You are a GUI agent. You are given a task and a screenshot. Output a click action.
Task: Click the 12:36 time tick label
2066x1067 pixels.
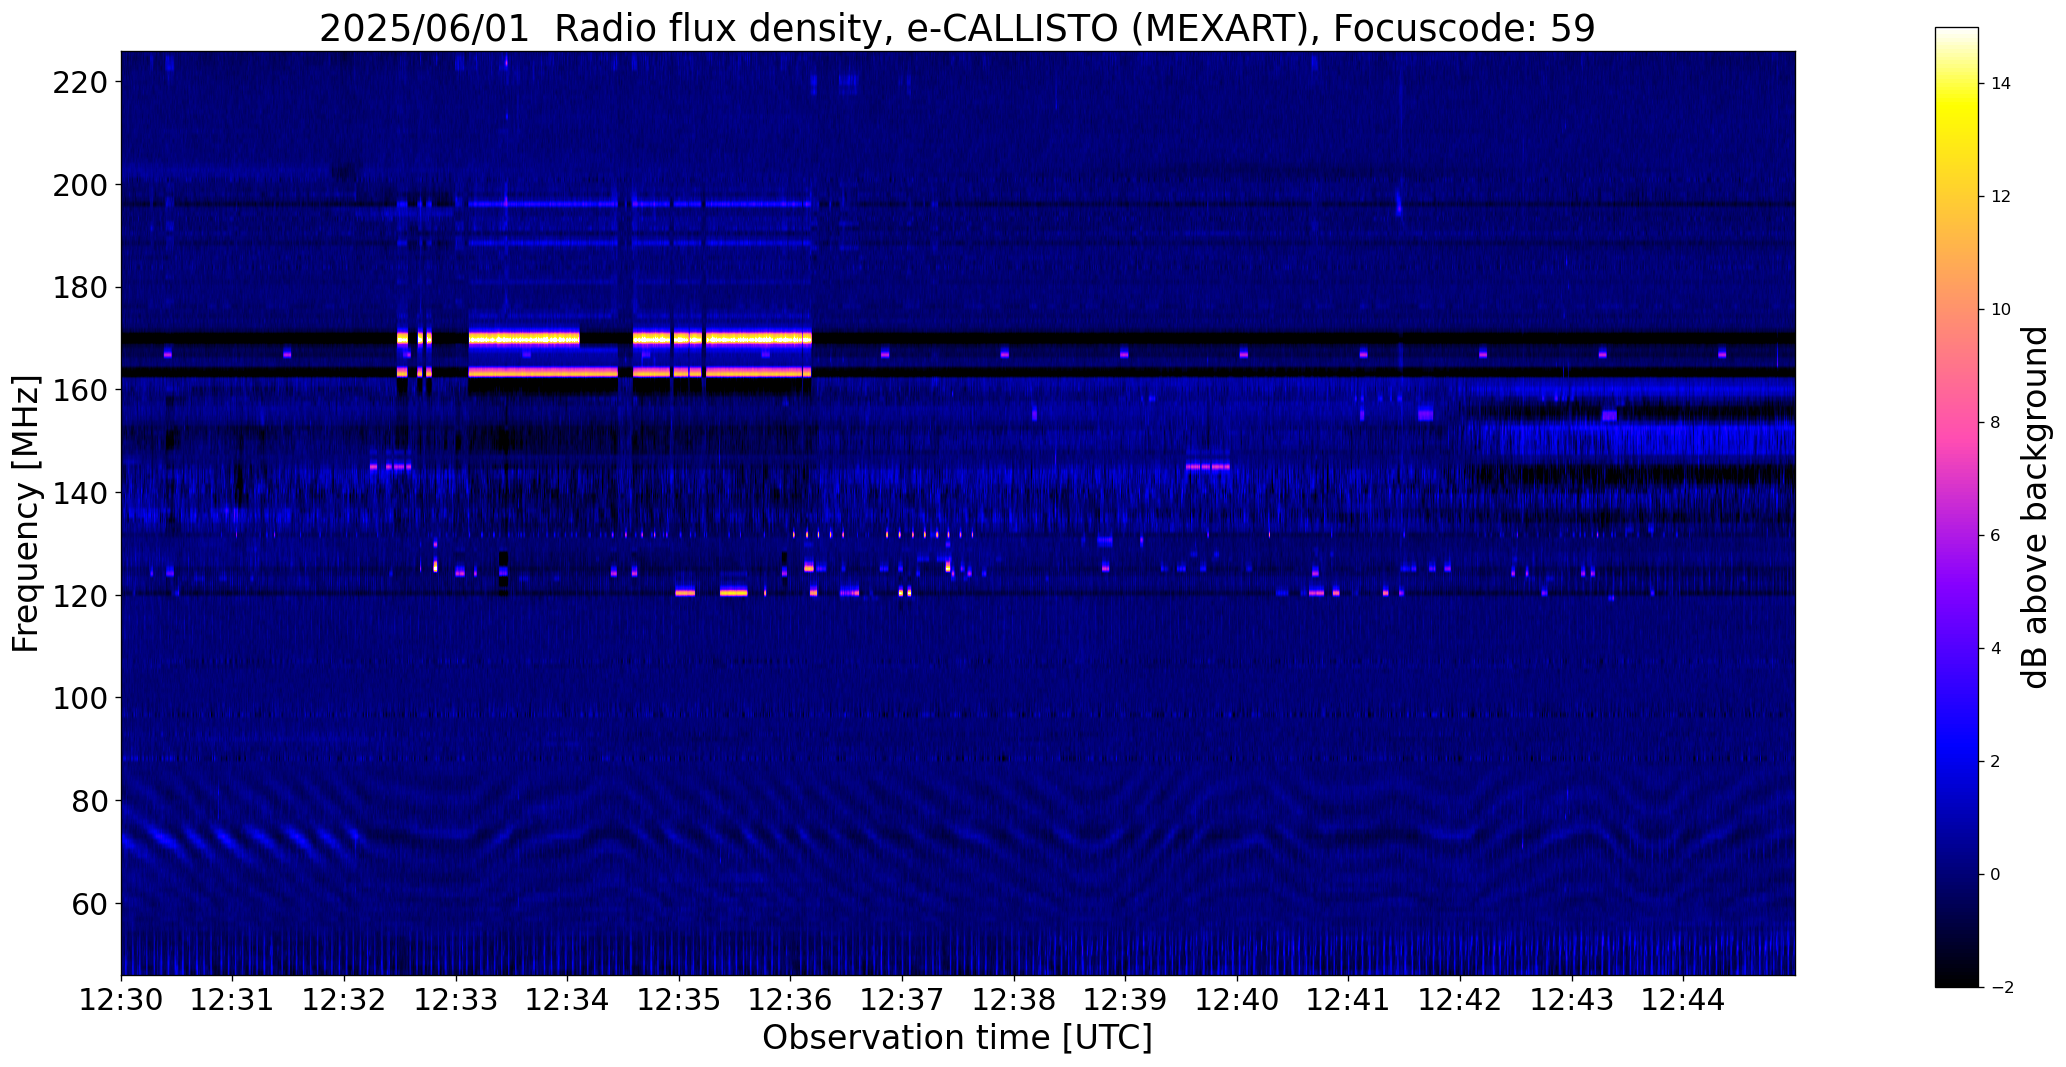[x=791, y=1000]
